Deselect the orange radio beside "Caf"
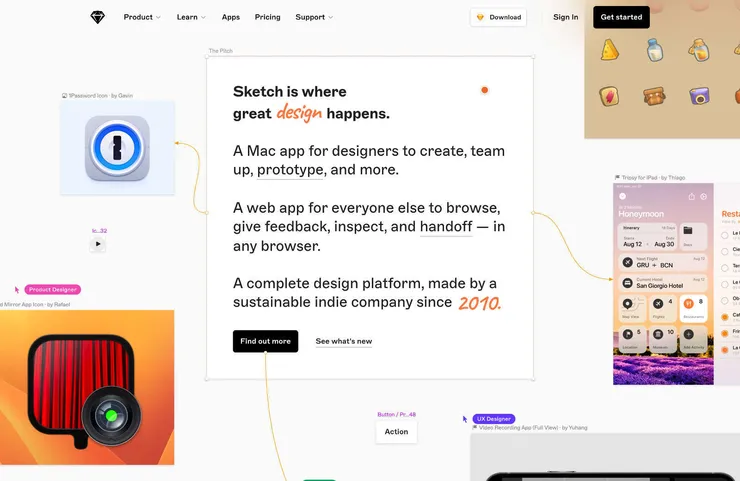Screen dimensions: 740x481 tap(724, 317)
